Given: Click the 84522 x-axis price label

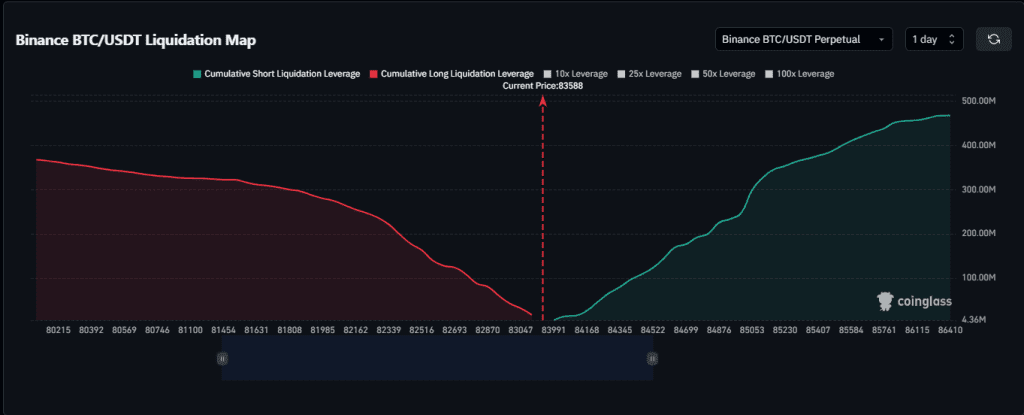Looking at the screenshot, I should [x=652, y=330].
